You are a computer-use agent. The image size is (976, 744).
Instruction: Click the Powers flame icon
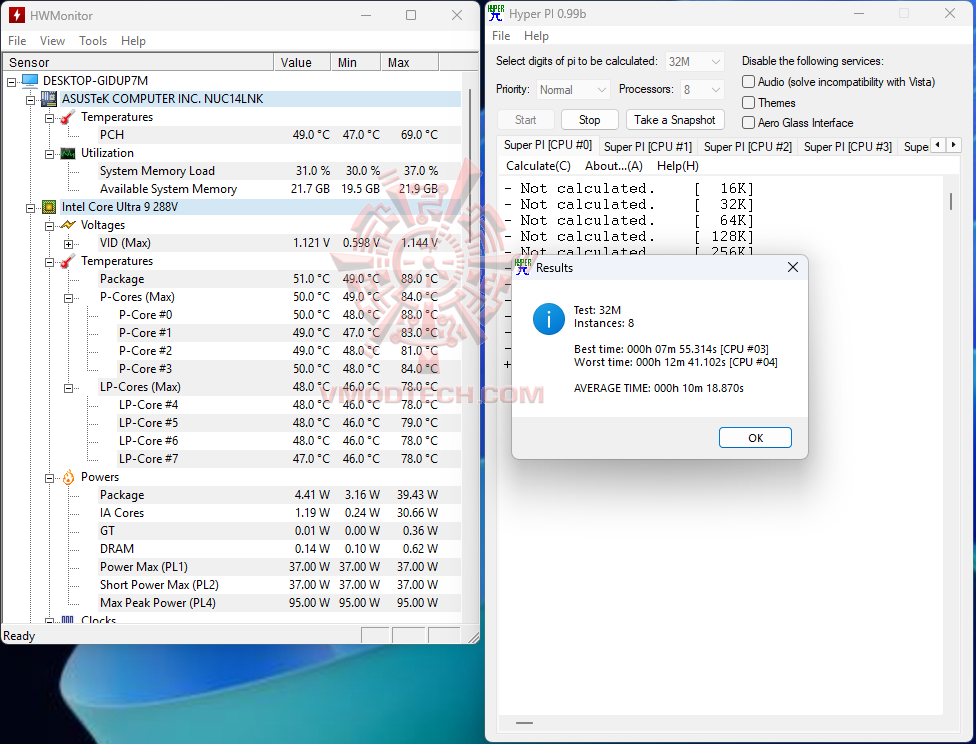click(x=68, y=477)
